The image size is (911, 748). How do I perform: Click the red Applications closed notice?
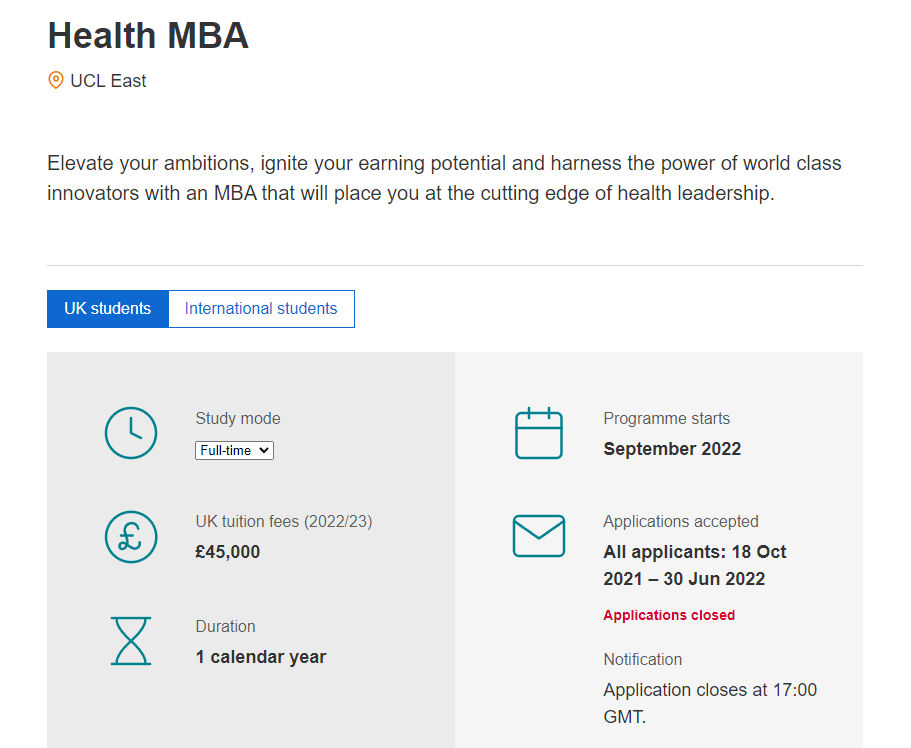coord(669,615)
